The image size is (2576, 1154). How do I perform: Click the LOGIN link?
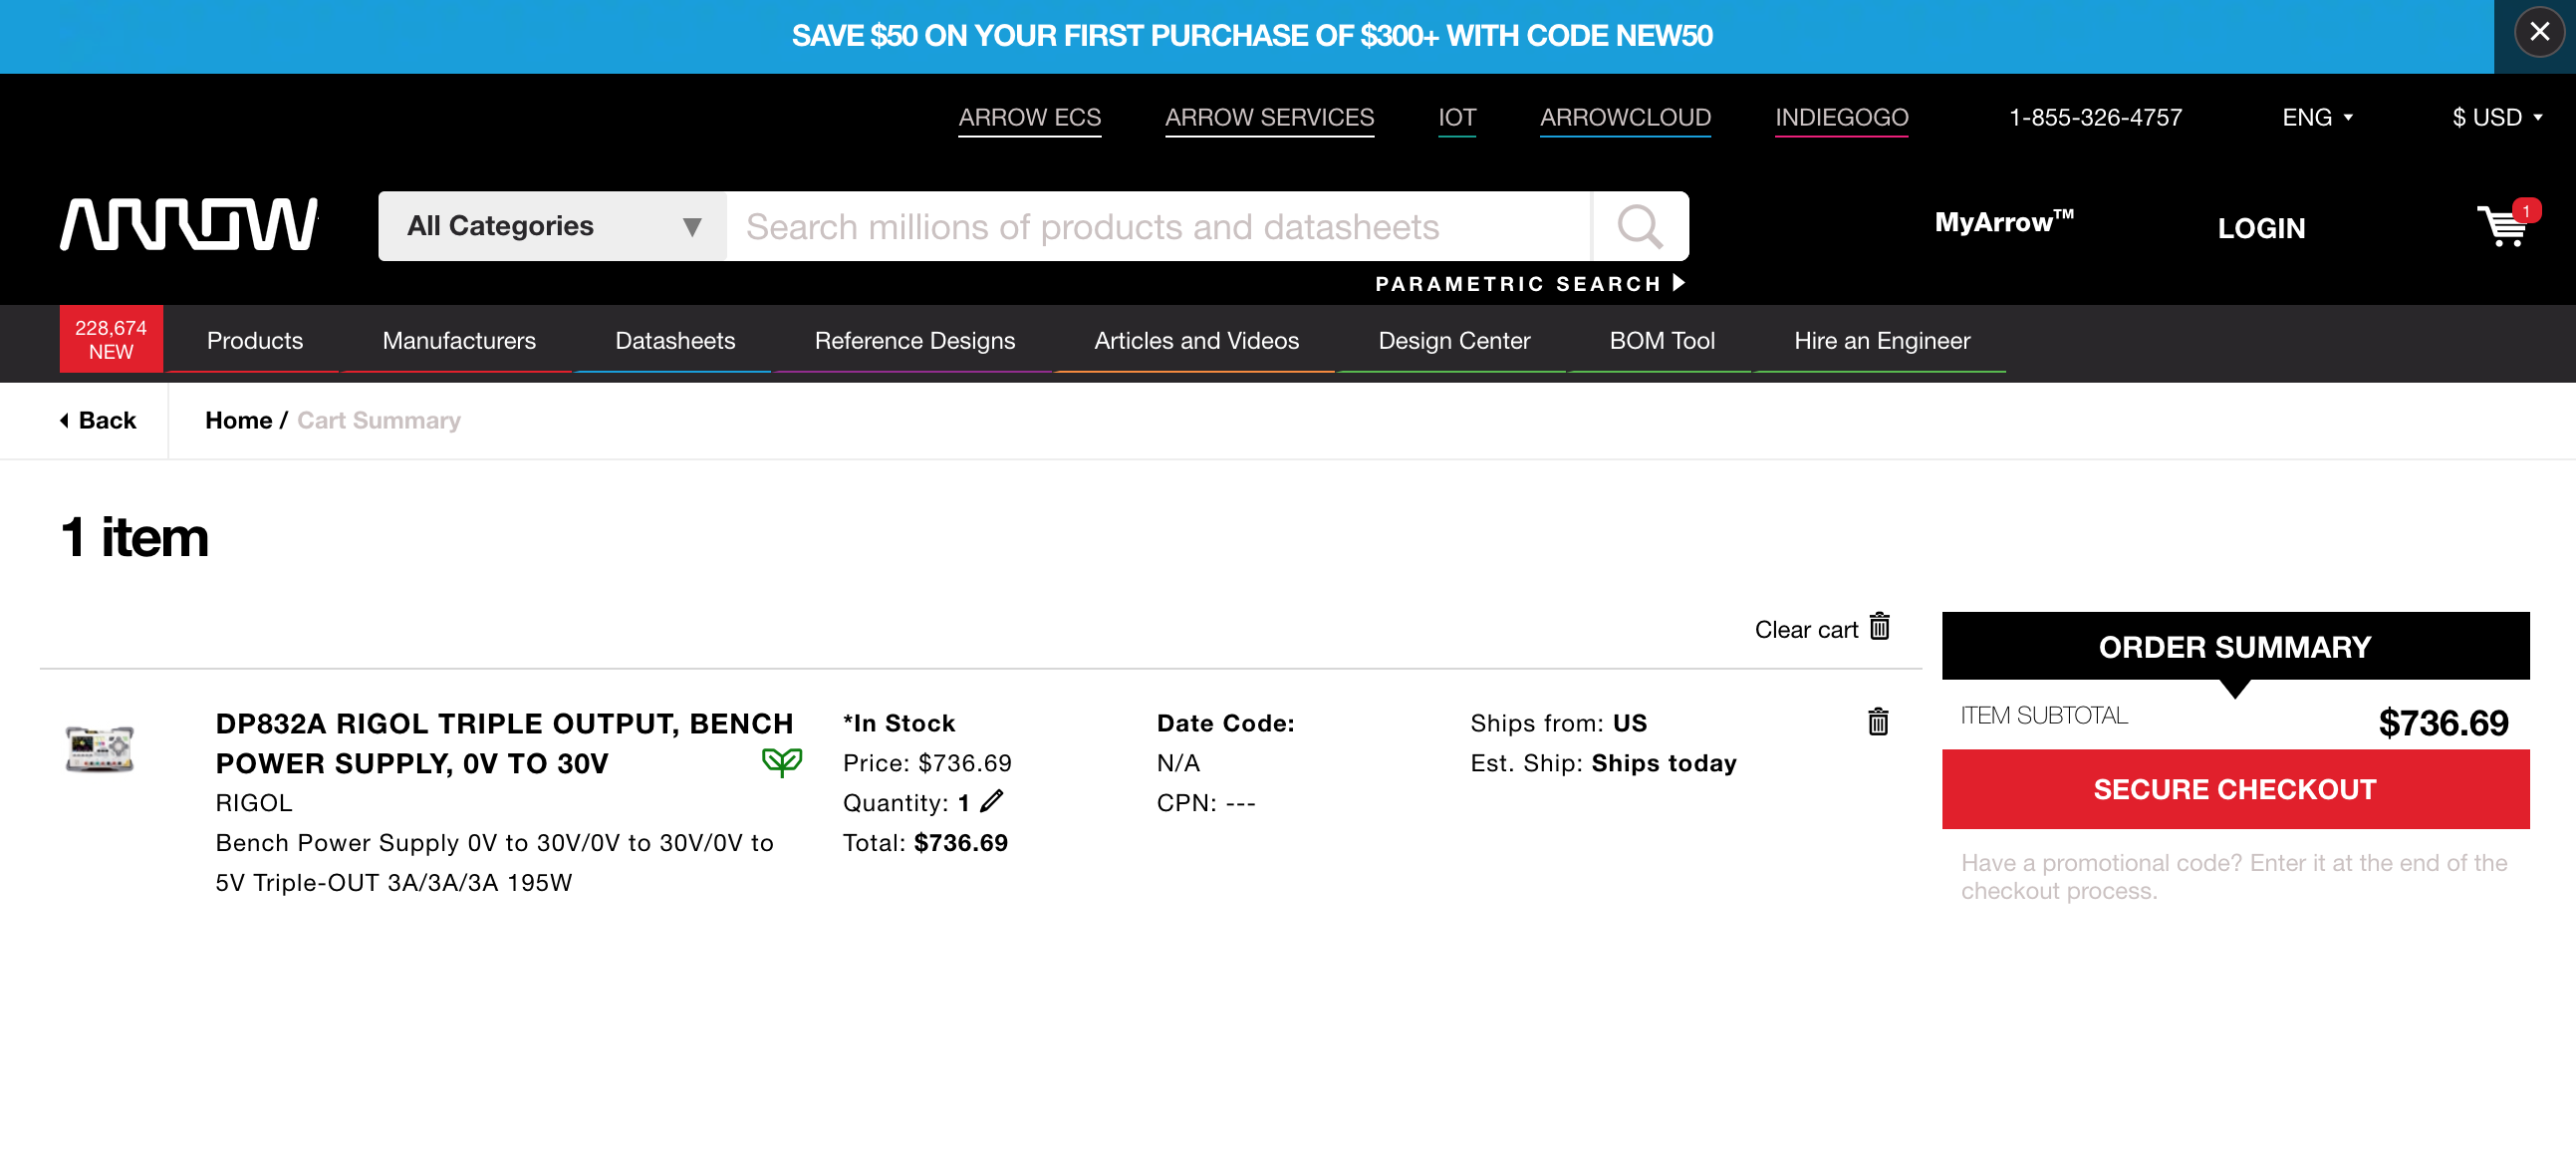(2261, 229)
